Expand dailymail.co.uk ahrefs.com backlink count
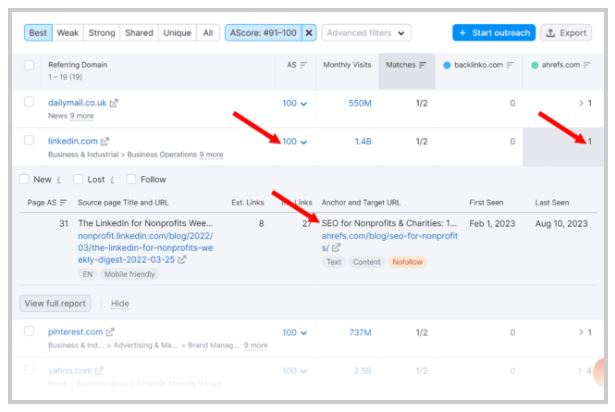Viewport: 615px width, 412px height. tap(585, 103)
